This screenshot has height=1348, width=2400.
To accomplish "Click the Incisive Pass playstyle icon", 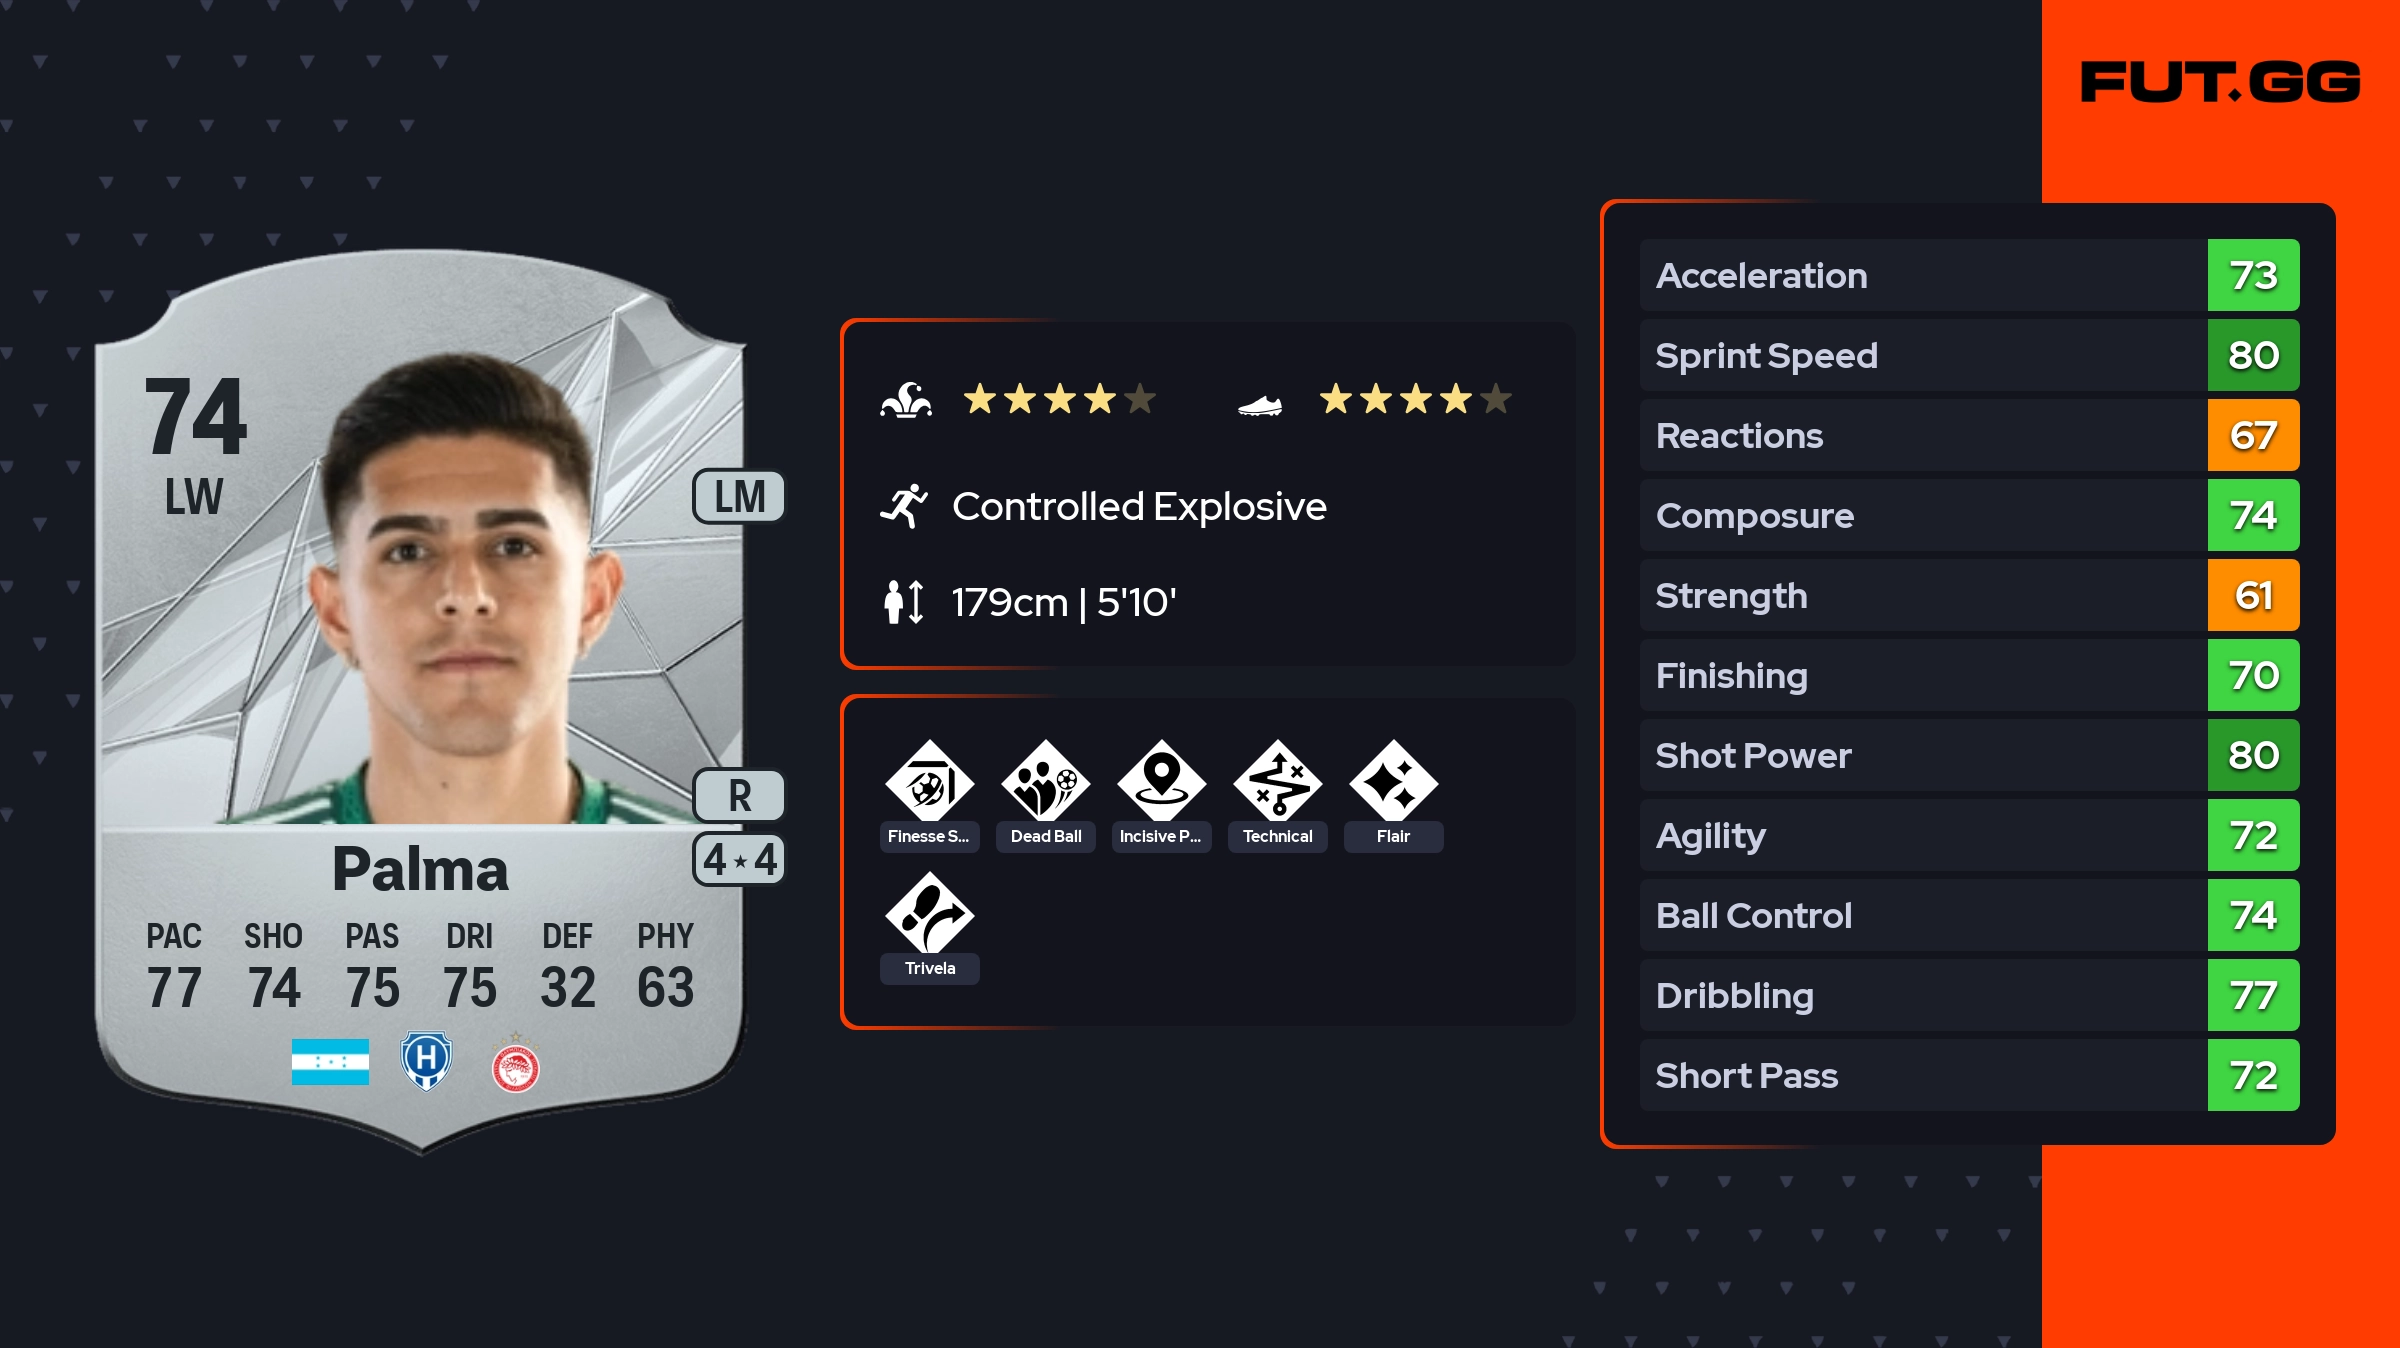I will [x=1161, y=783].
